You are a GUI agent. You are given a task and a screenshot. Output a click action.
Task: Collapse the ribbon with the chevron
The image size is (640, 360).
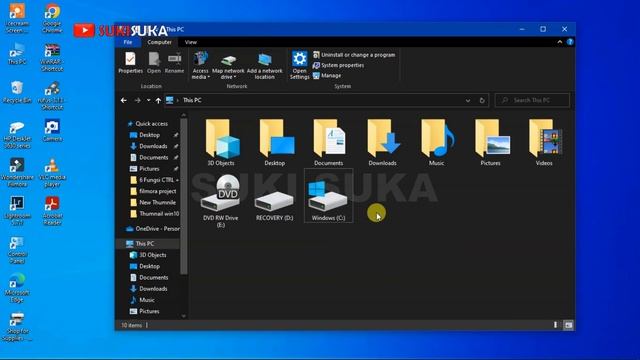pos(560,42)
